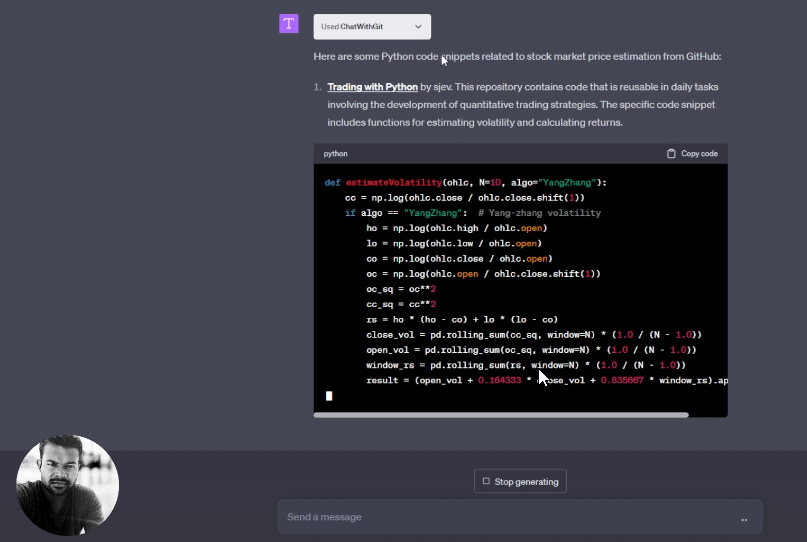The height and width of the screenshot is (542, 807).
Task: Click the white typing cursor block in code
Action: pyautogui.click(x=329, y=396)
